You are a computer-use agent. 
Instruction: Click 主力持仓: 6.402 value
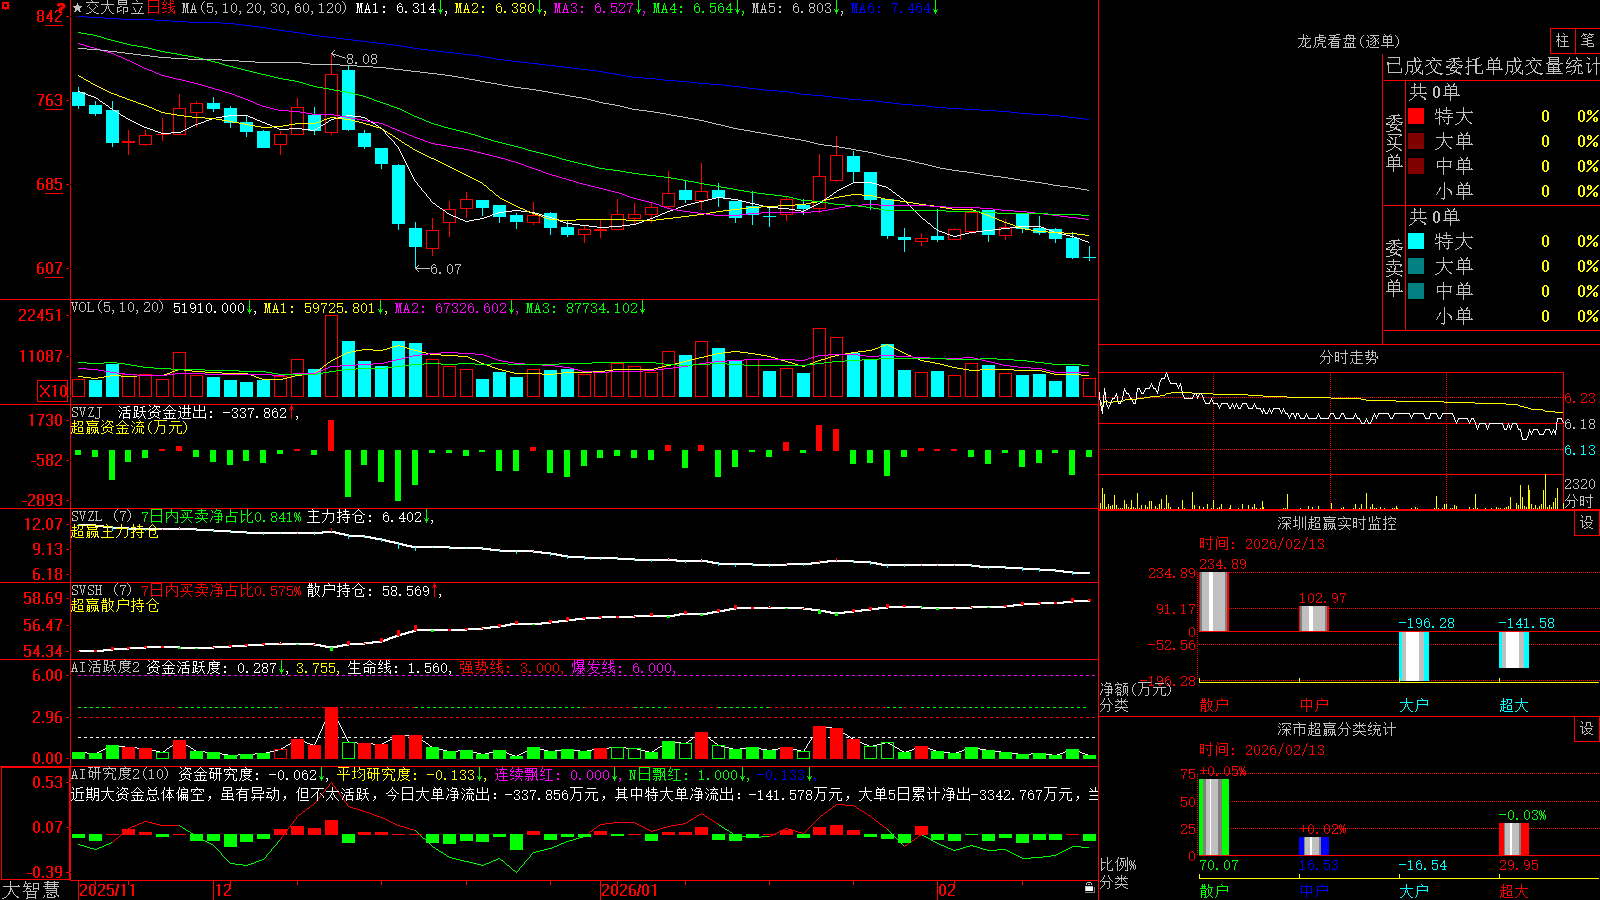[x=365, y=517]
